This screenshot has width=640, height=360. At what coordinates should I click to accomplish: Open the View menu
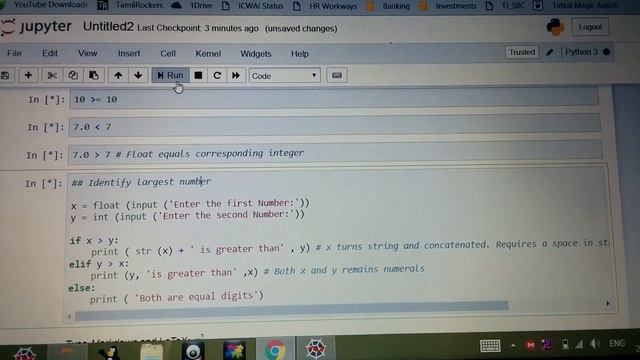tap(87, 53)
